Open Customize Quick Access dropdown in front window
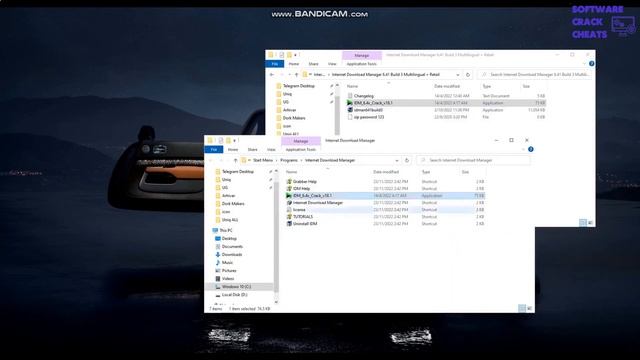 [x=235, y=141]
